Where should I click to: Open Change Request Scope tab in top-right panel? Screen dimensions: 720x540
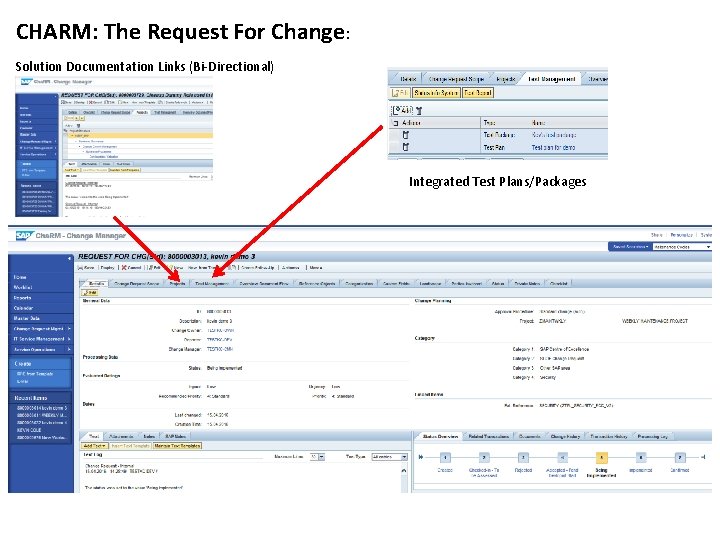tap(456, 79)
